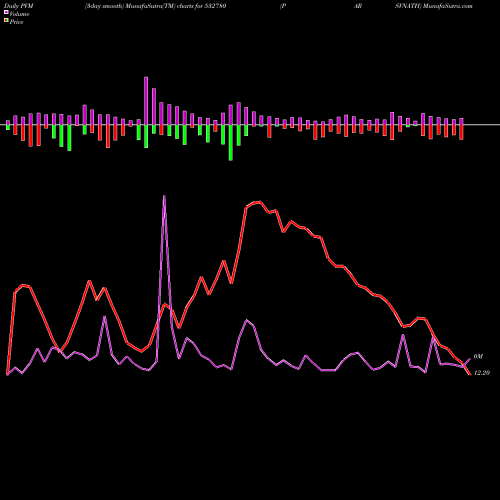Click the longest green downward bar

231,143
